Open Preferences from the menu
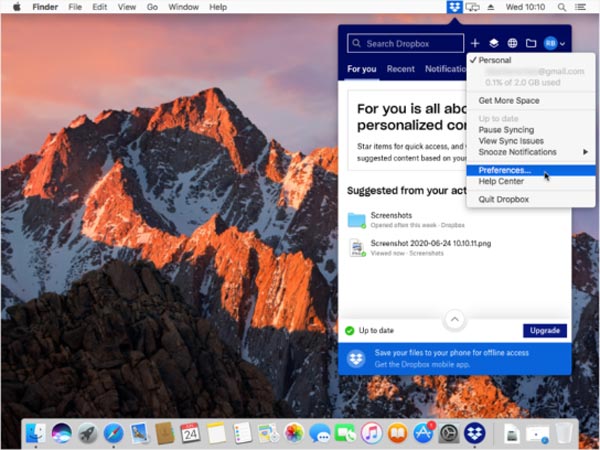The width and height of the screenshot is (600, 450). 531,170
